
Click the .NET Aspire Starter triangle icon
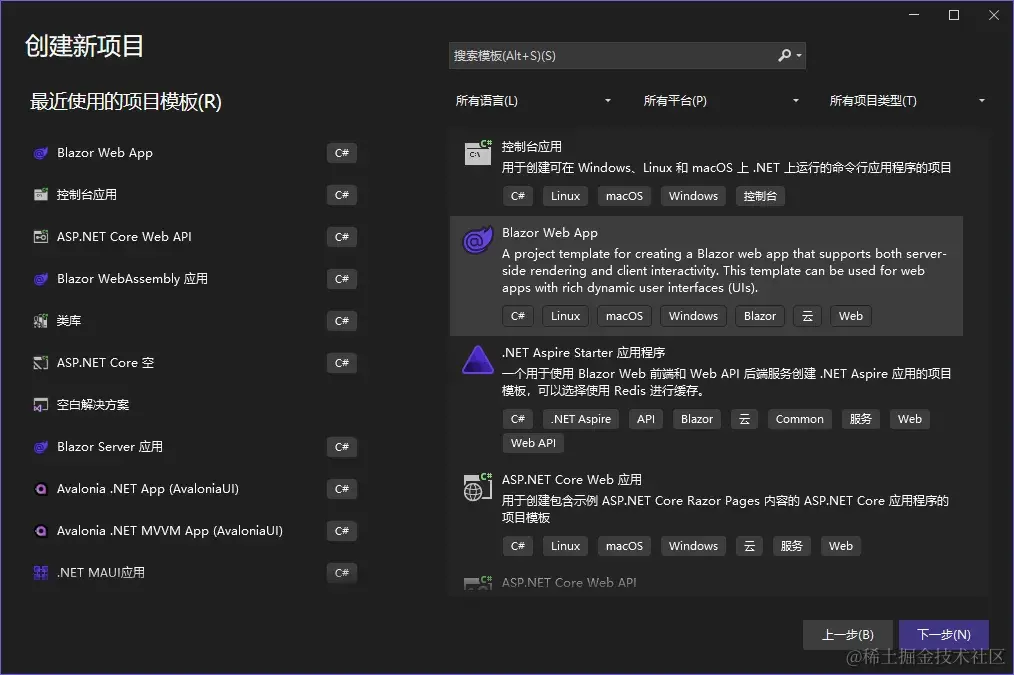pyautogui.click(x=477, y=360)
